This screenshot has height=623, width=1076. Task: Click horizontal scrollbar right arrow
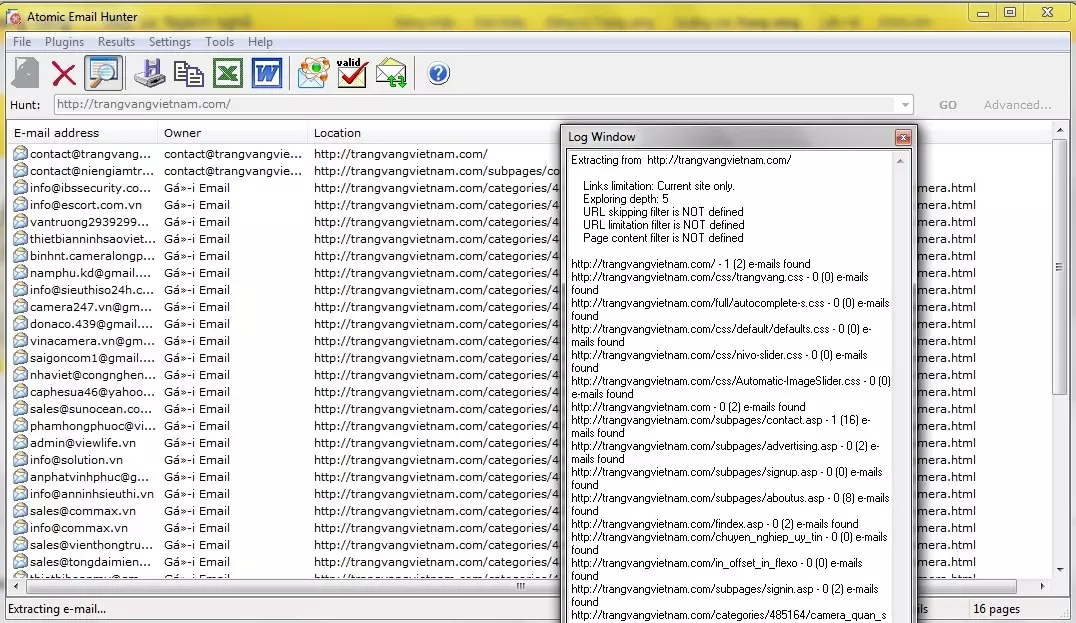pyautogui.click(x=1042, y=587)
